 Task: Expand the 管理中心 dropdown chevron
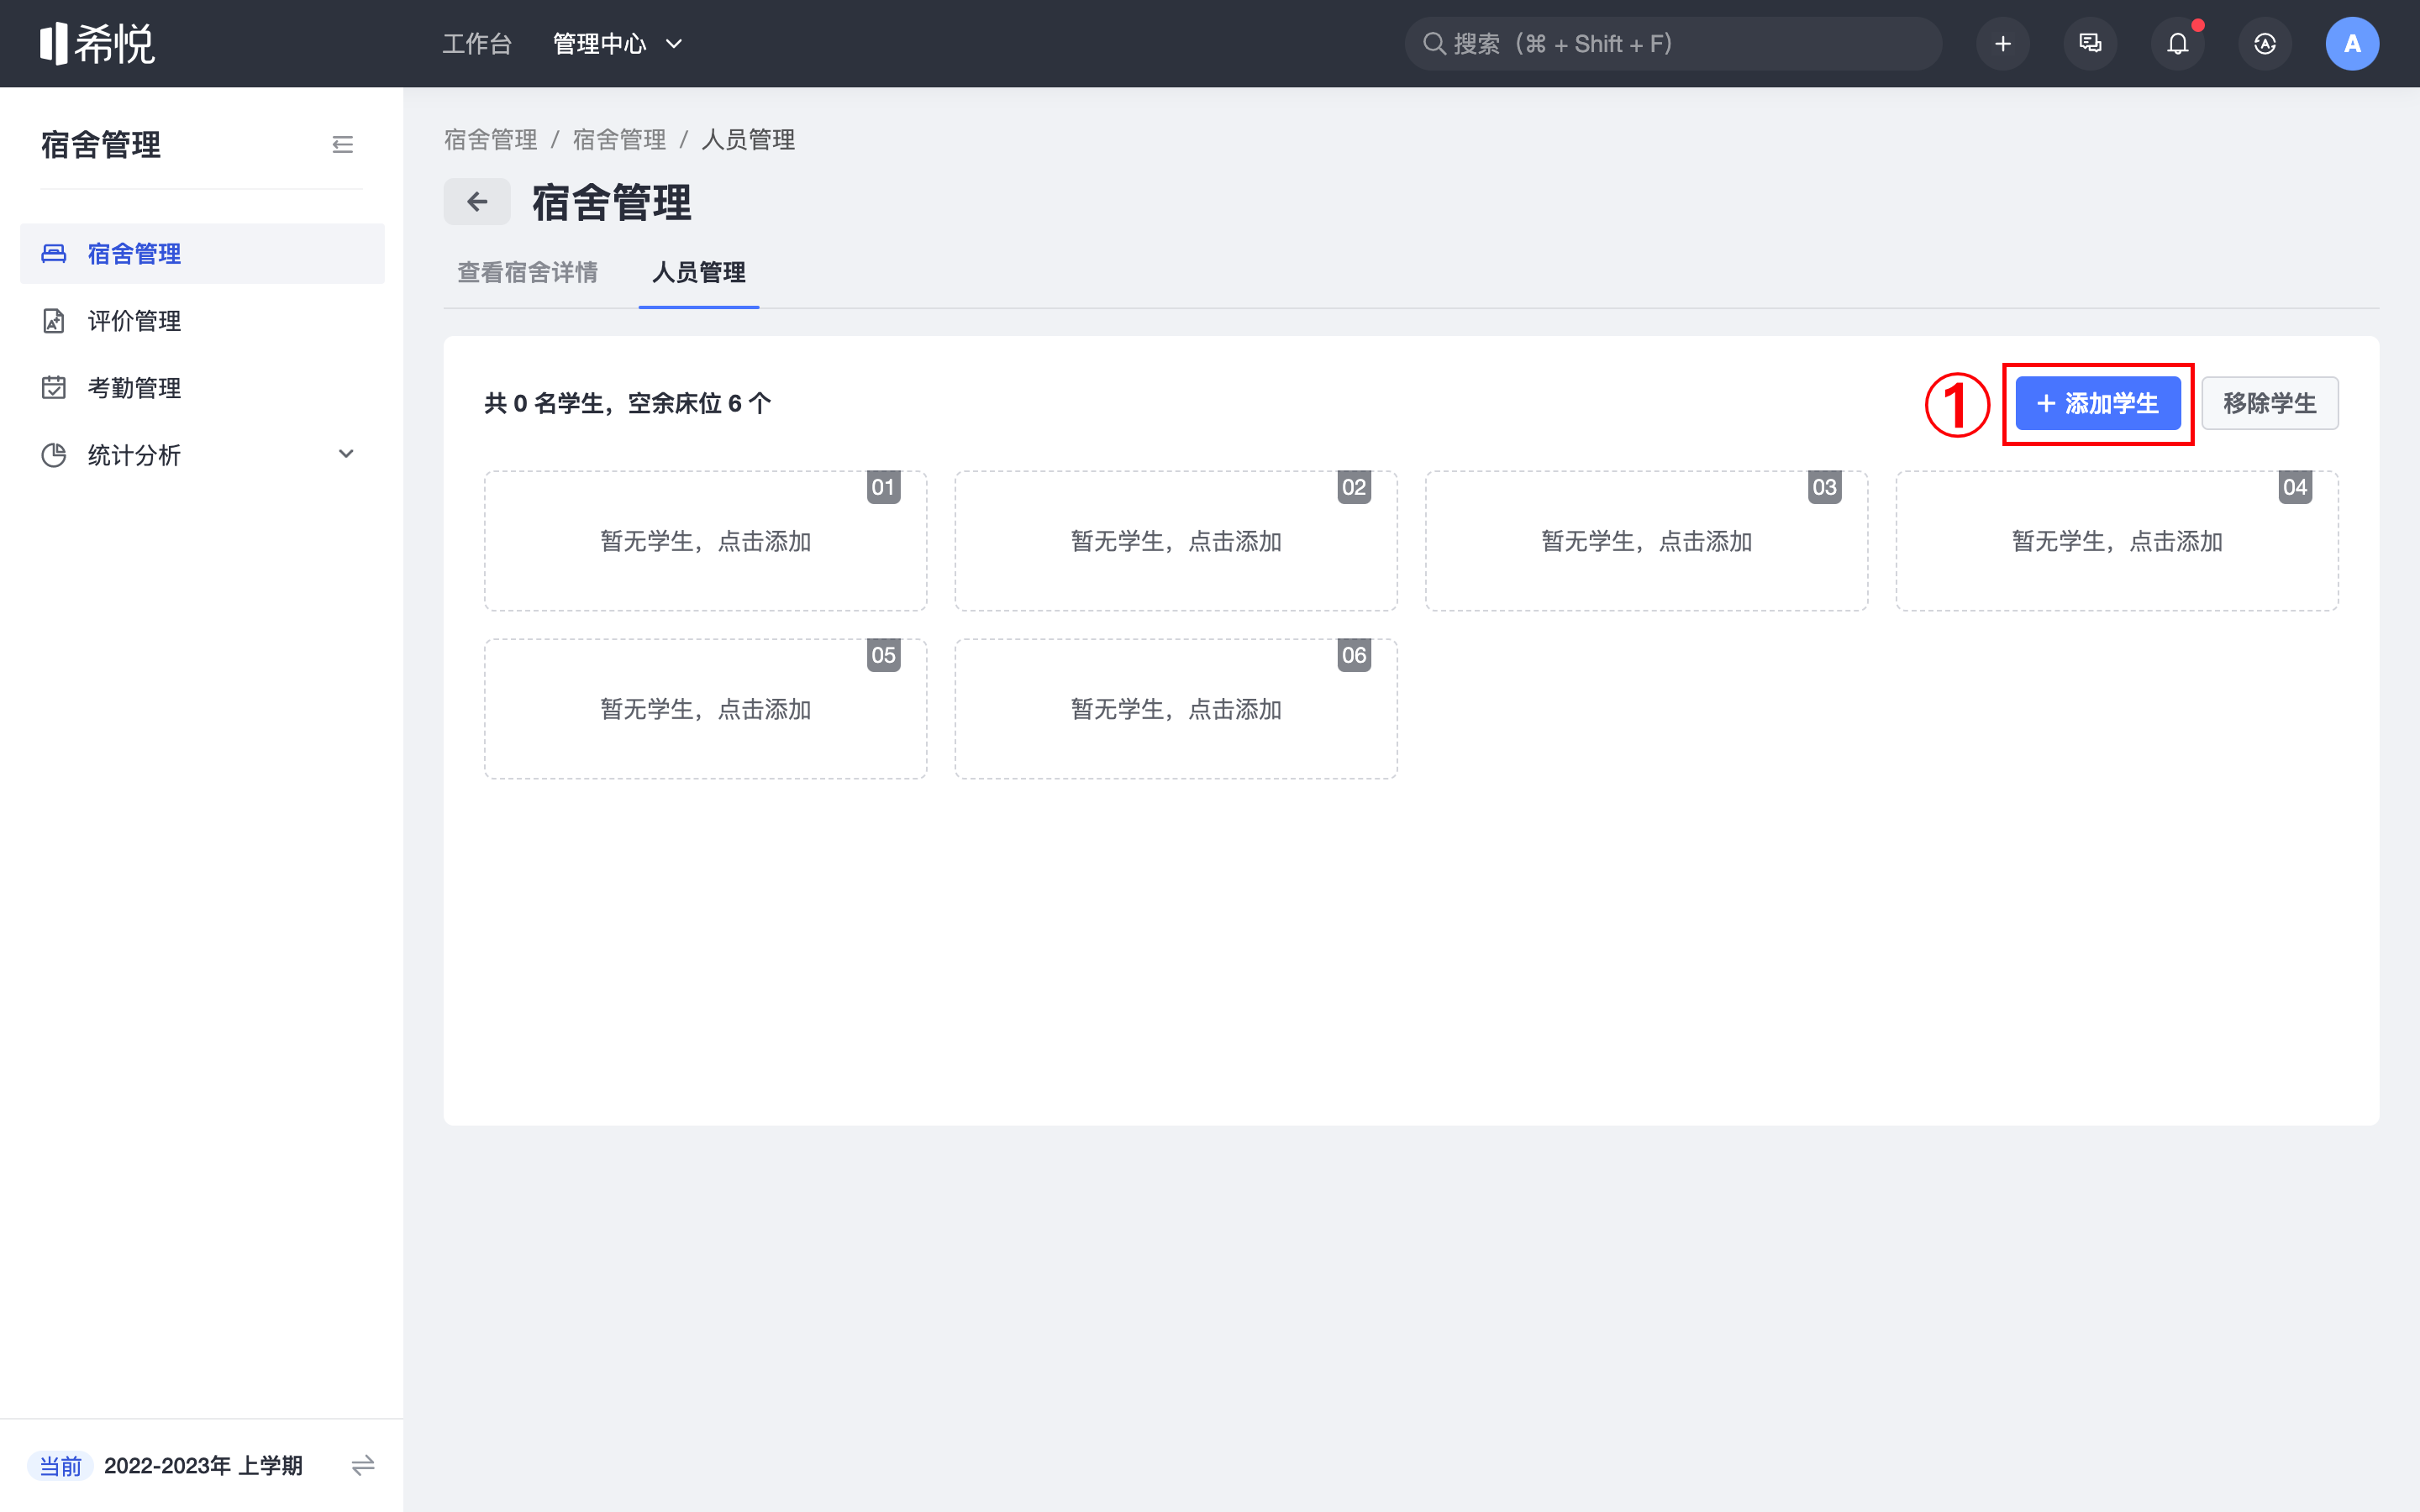point(674,44)
